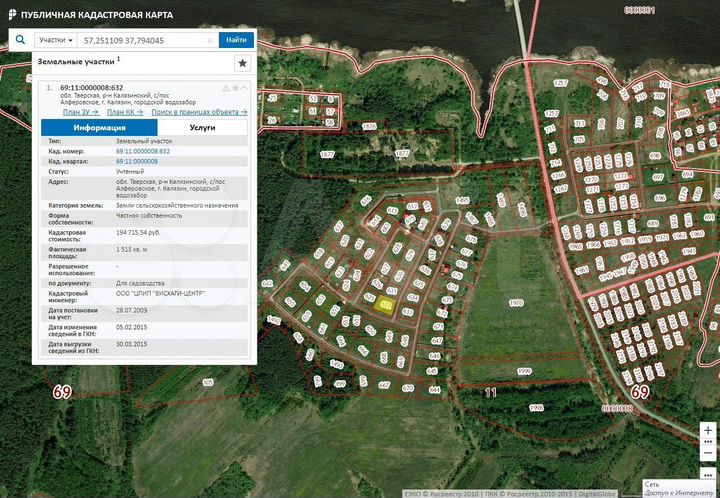
Task: Zoom in the map with plus
Action: [708, 431]
